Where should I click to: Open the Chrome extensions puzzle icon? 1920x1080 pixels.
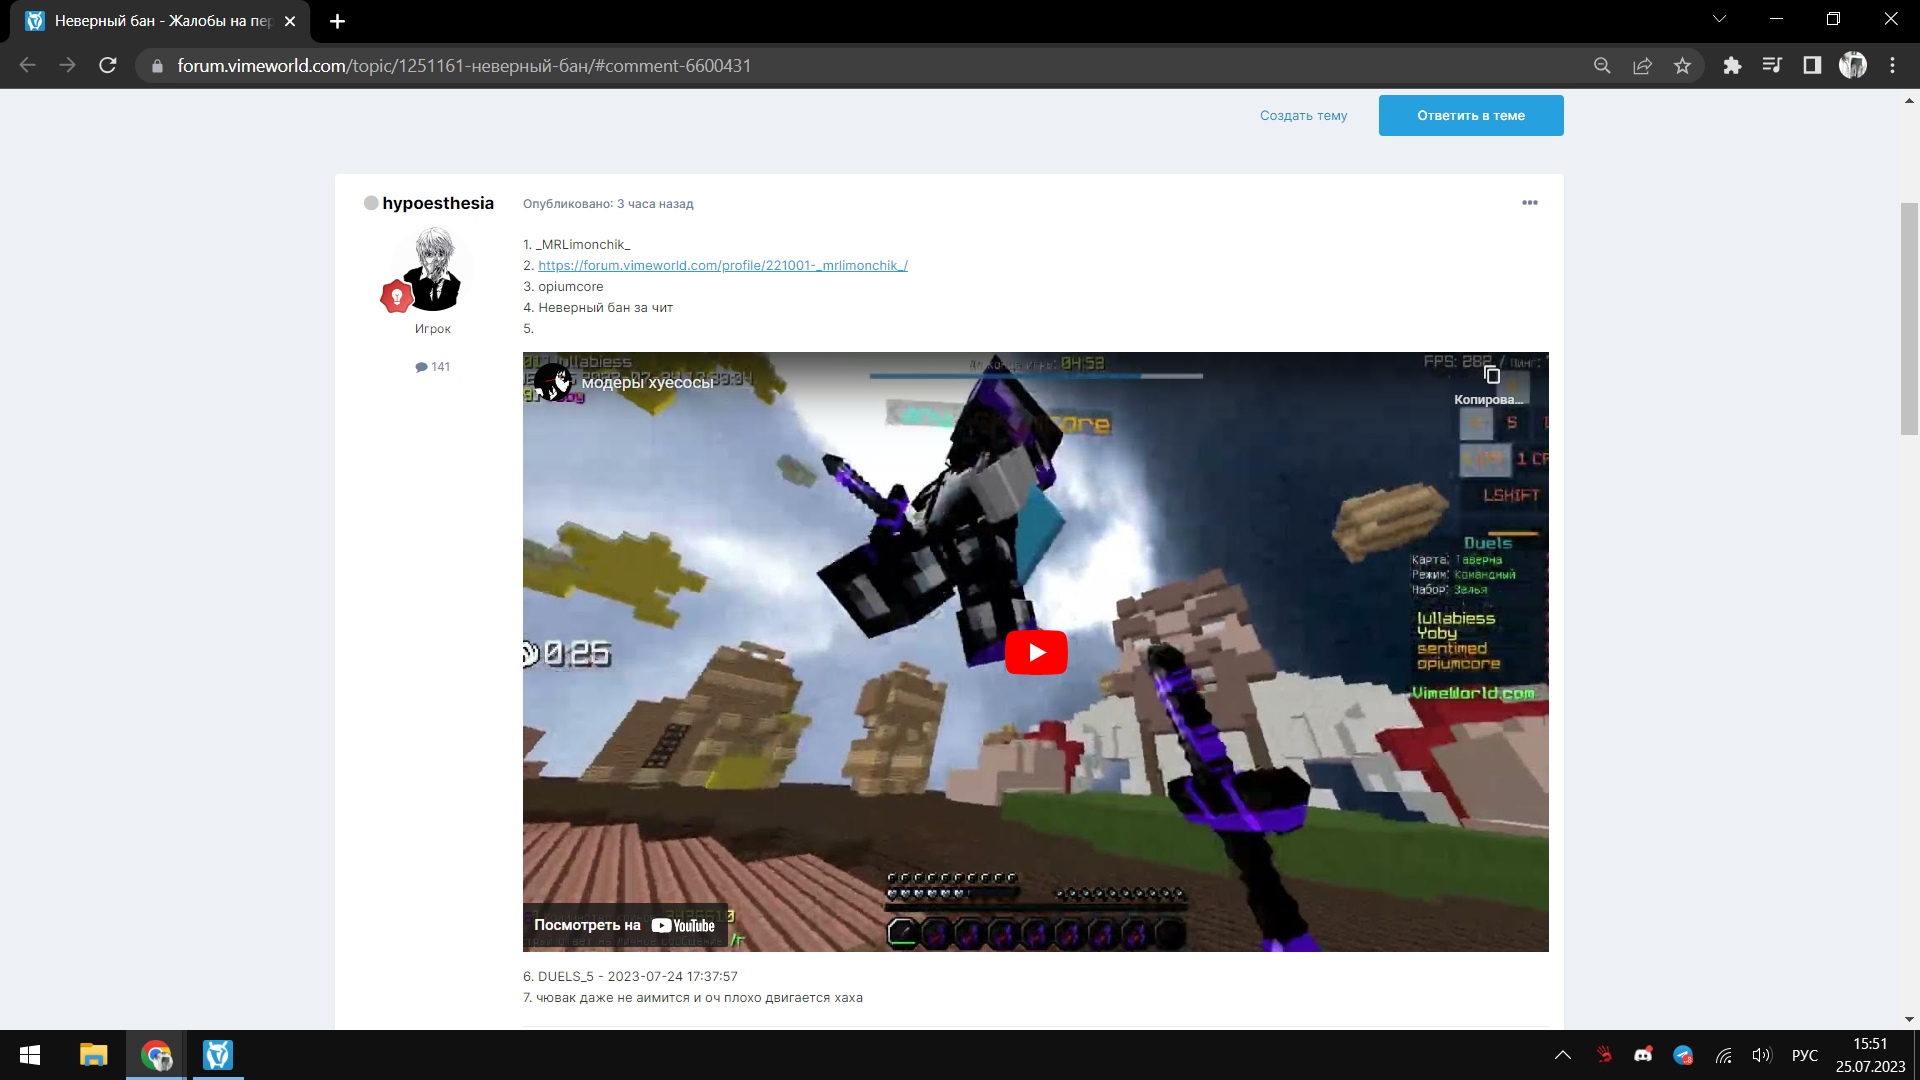1732,66
